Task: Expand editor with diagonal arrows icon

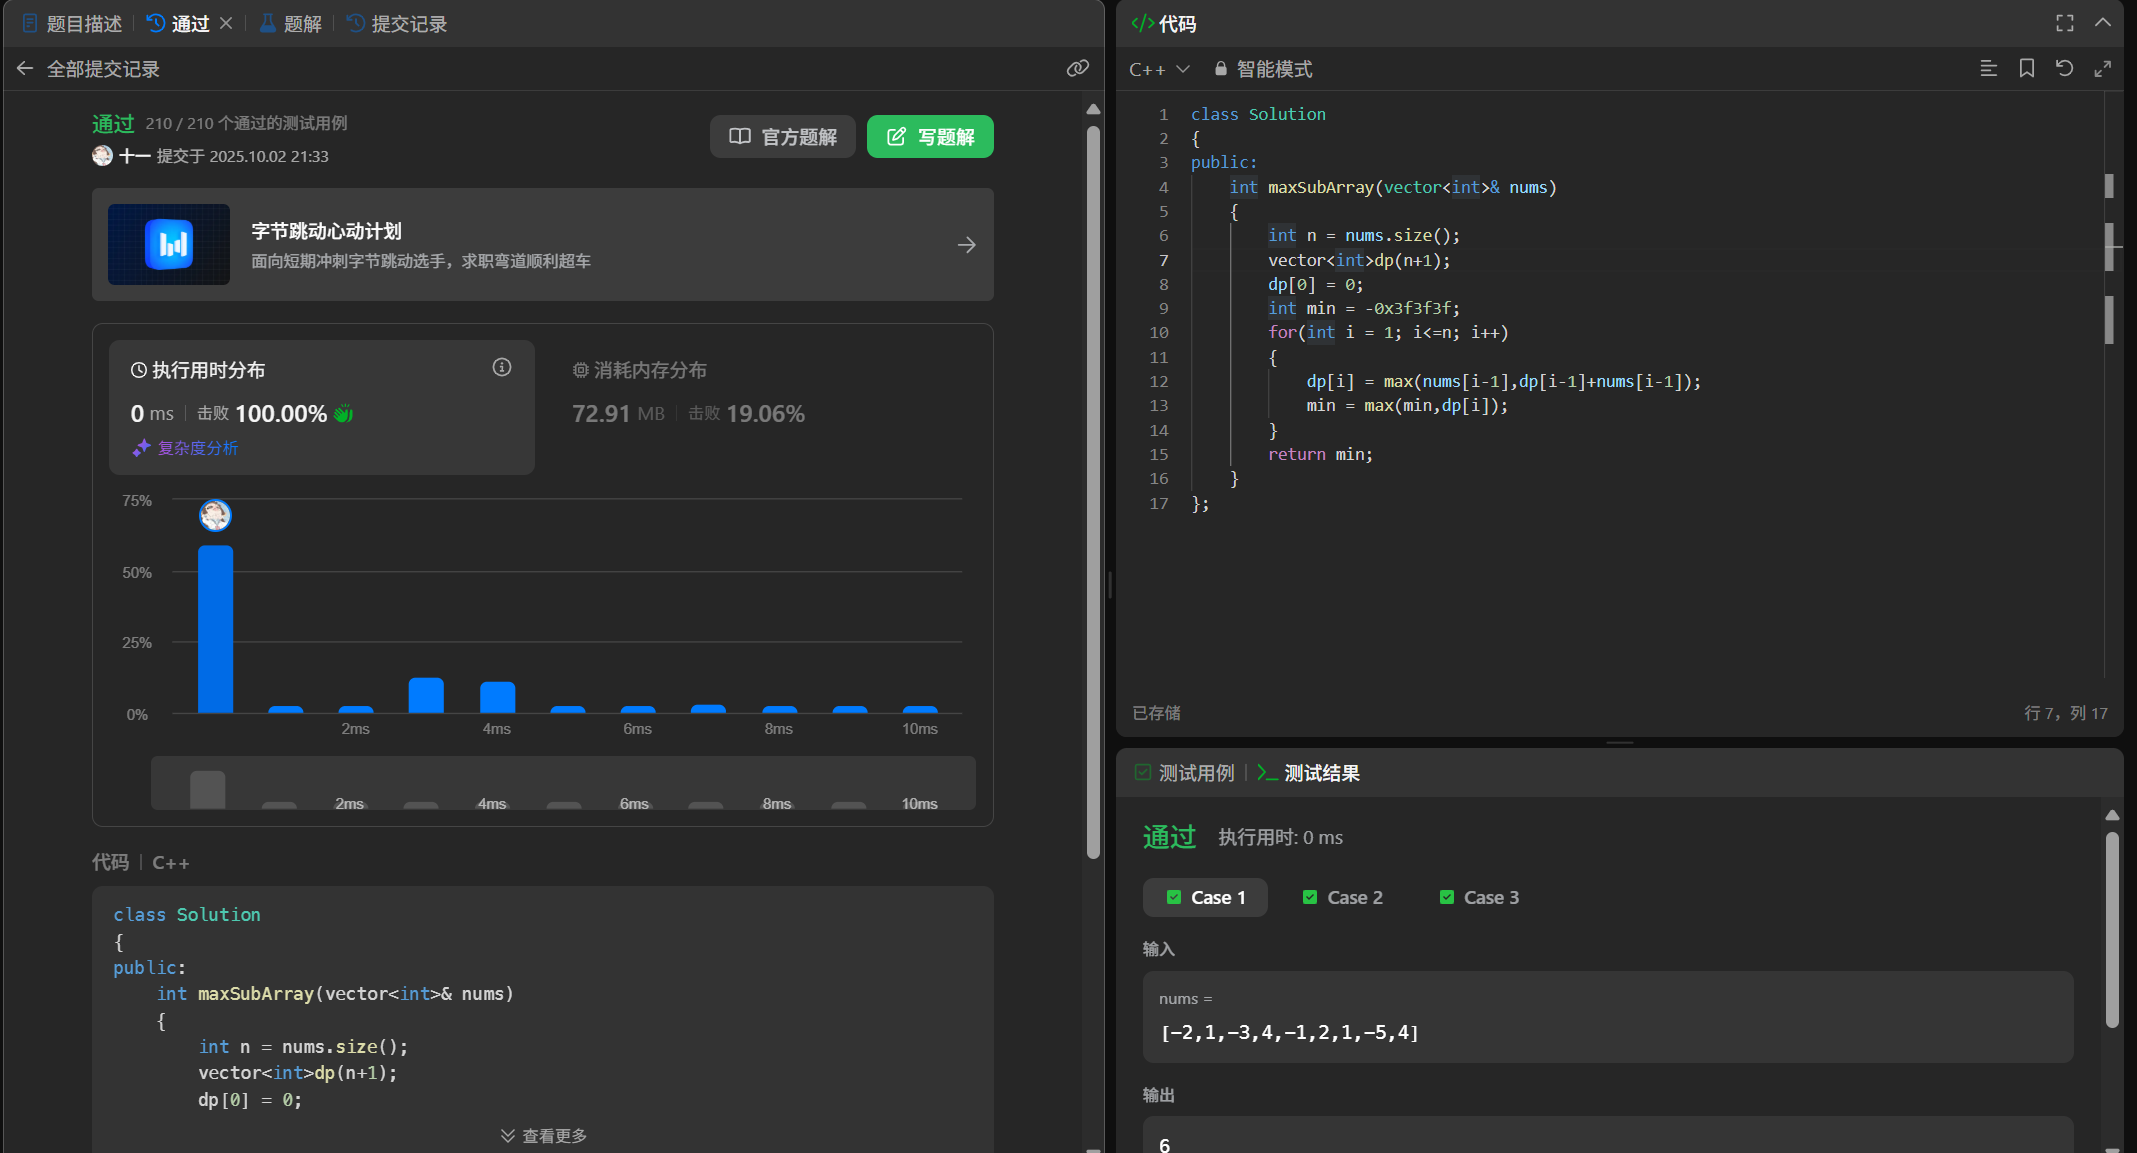Action: coord(2102,68)
